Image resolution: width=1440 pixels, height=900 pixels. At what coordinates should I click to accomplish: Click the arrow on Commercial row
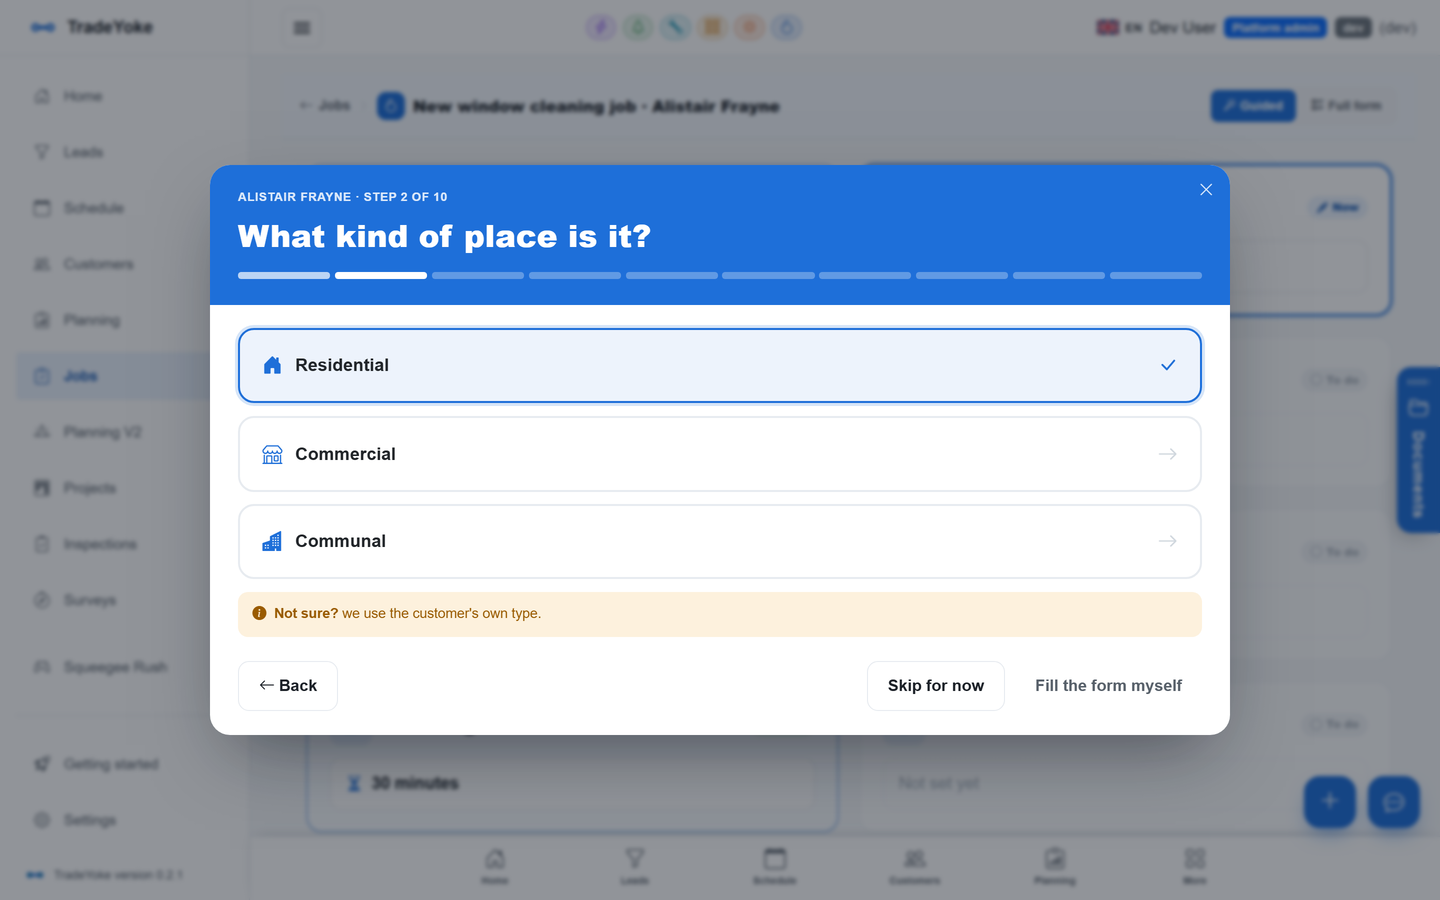(x=1167, y=454)
